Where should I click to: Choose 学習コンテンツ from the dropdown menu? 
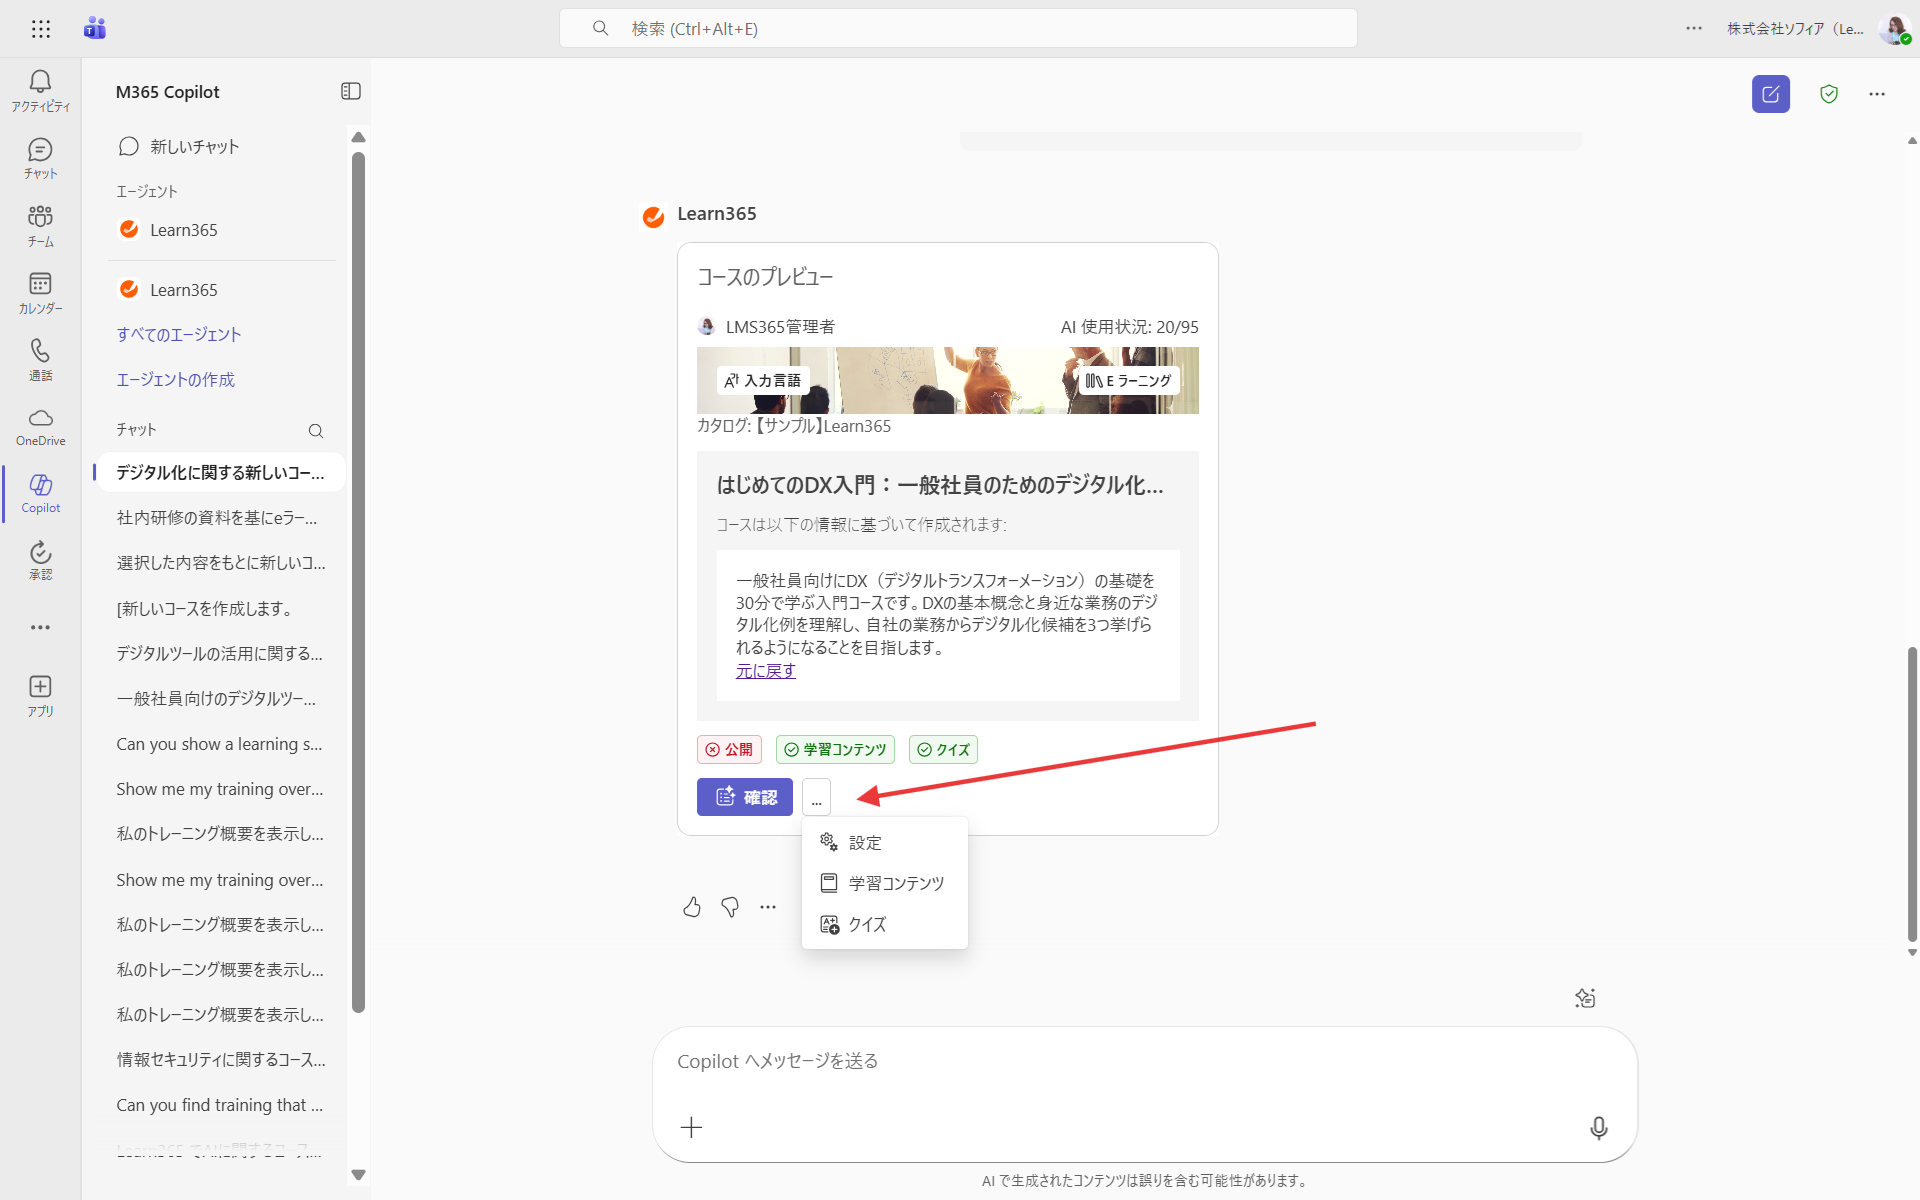(x=884, y=884)
